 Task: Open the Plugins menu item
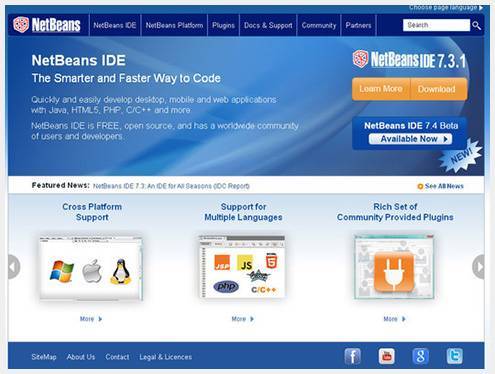pyautogui.click(x=223, y=25)
